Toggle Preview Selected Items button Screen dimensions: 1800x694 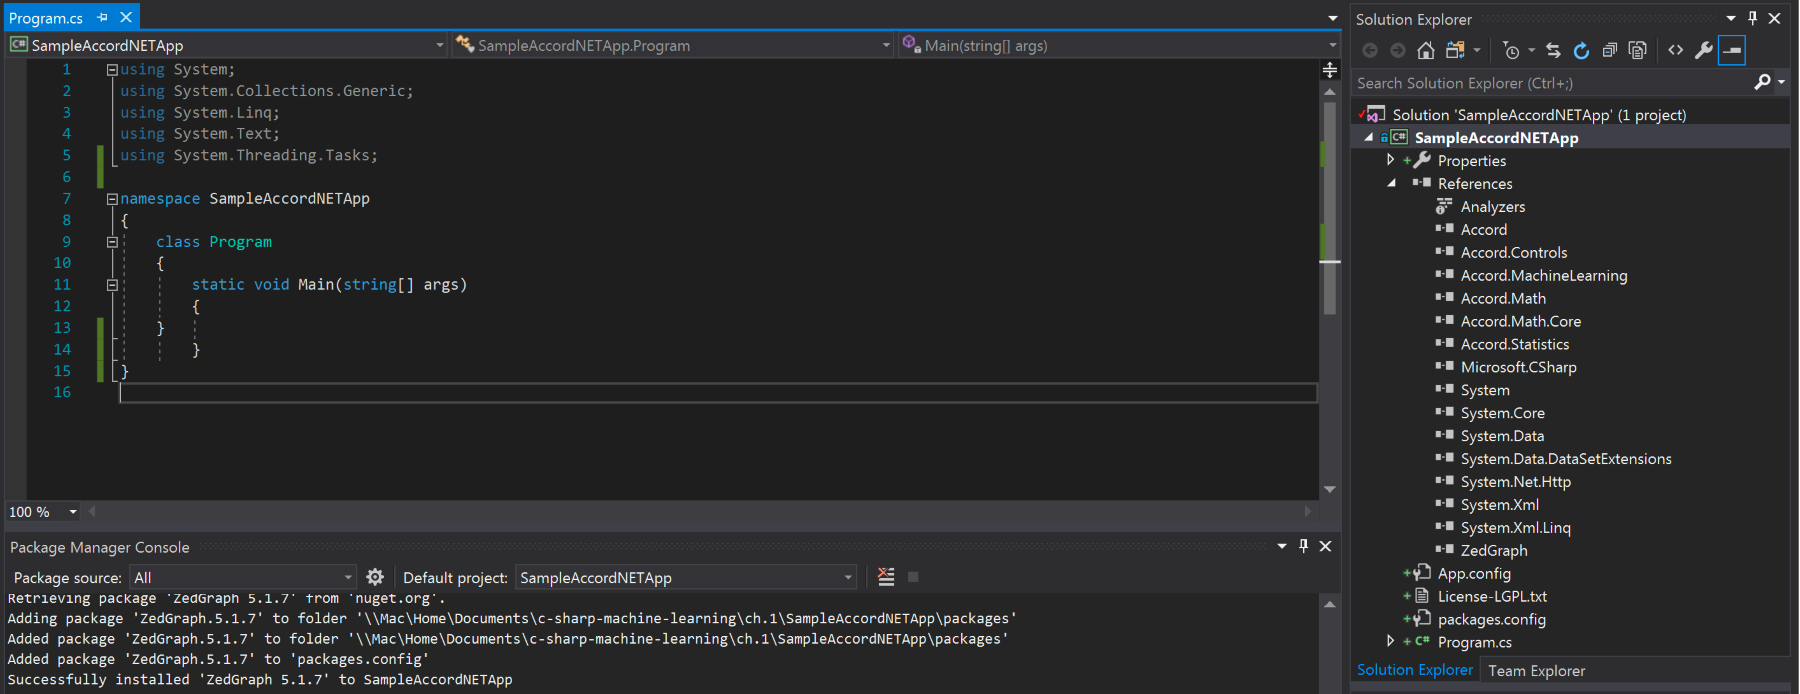point(1732,50)
